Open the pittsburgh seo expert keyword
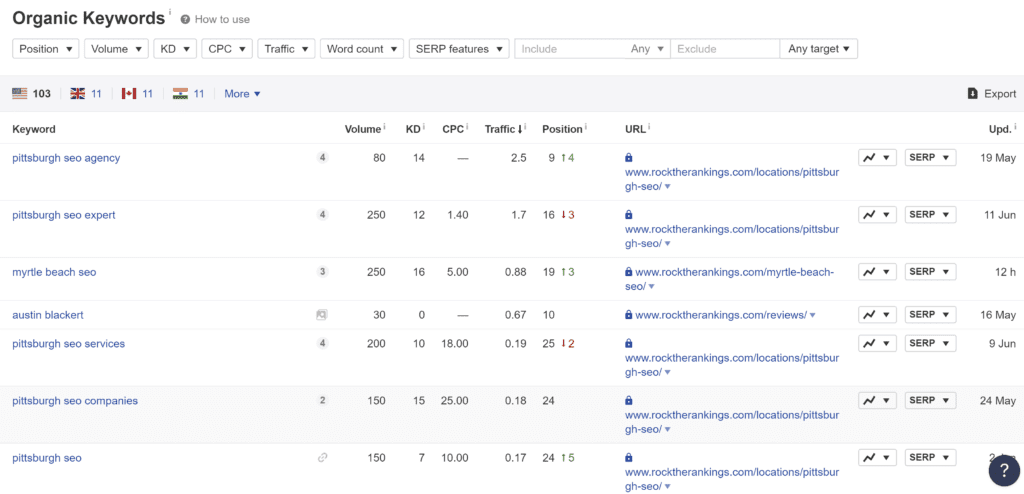 (64, 214)
